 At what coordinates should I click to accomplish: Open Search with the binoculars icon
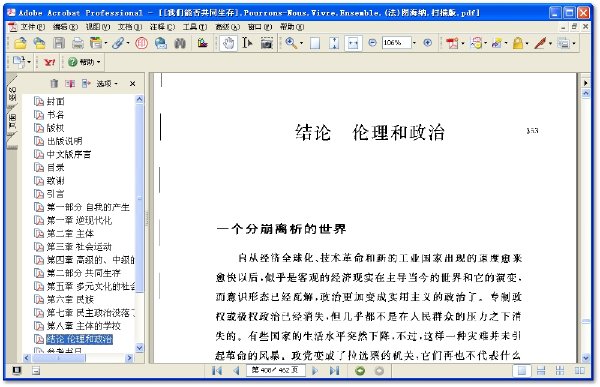click(180, 43)
